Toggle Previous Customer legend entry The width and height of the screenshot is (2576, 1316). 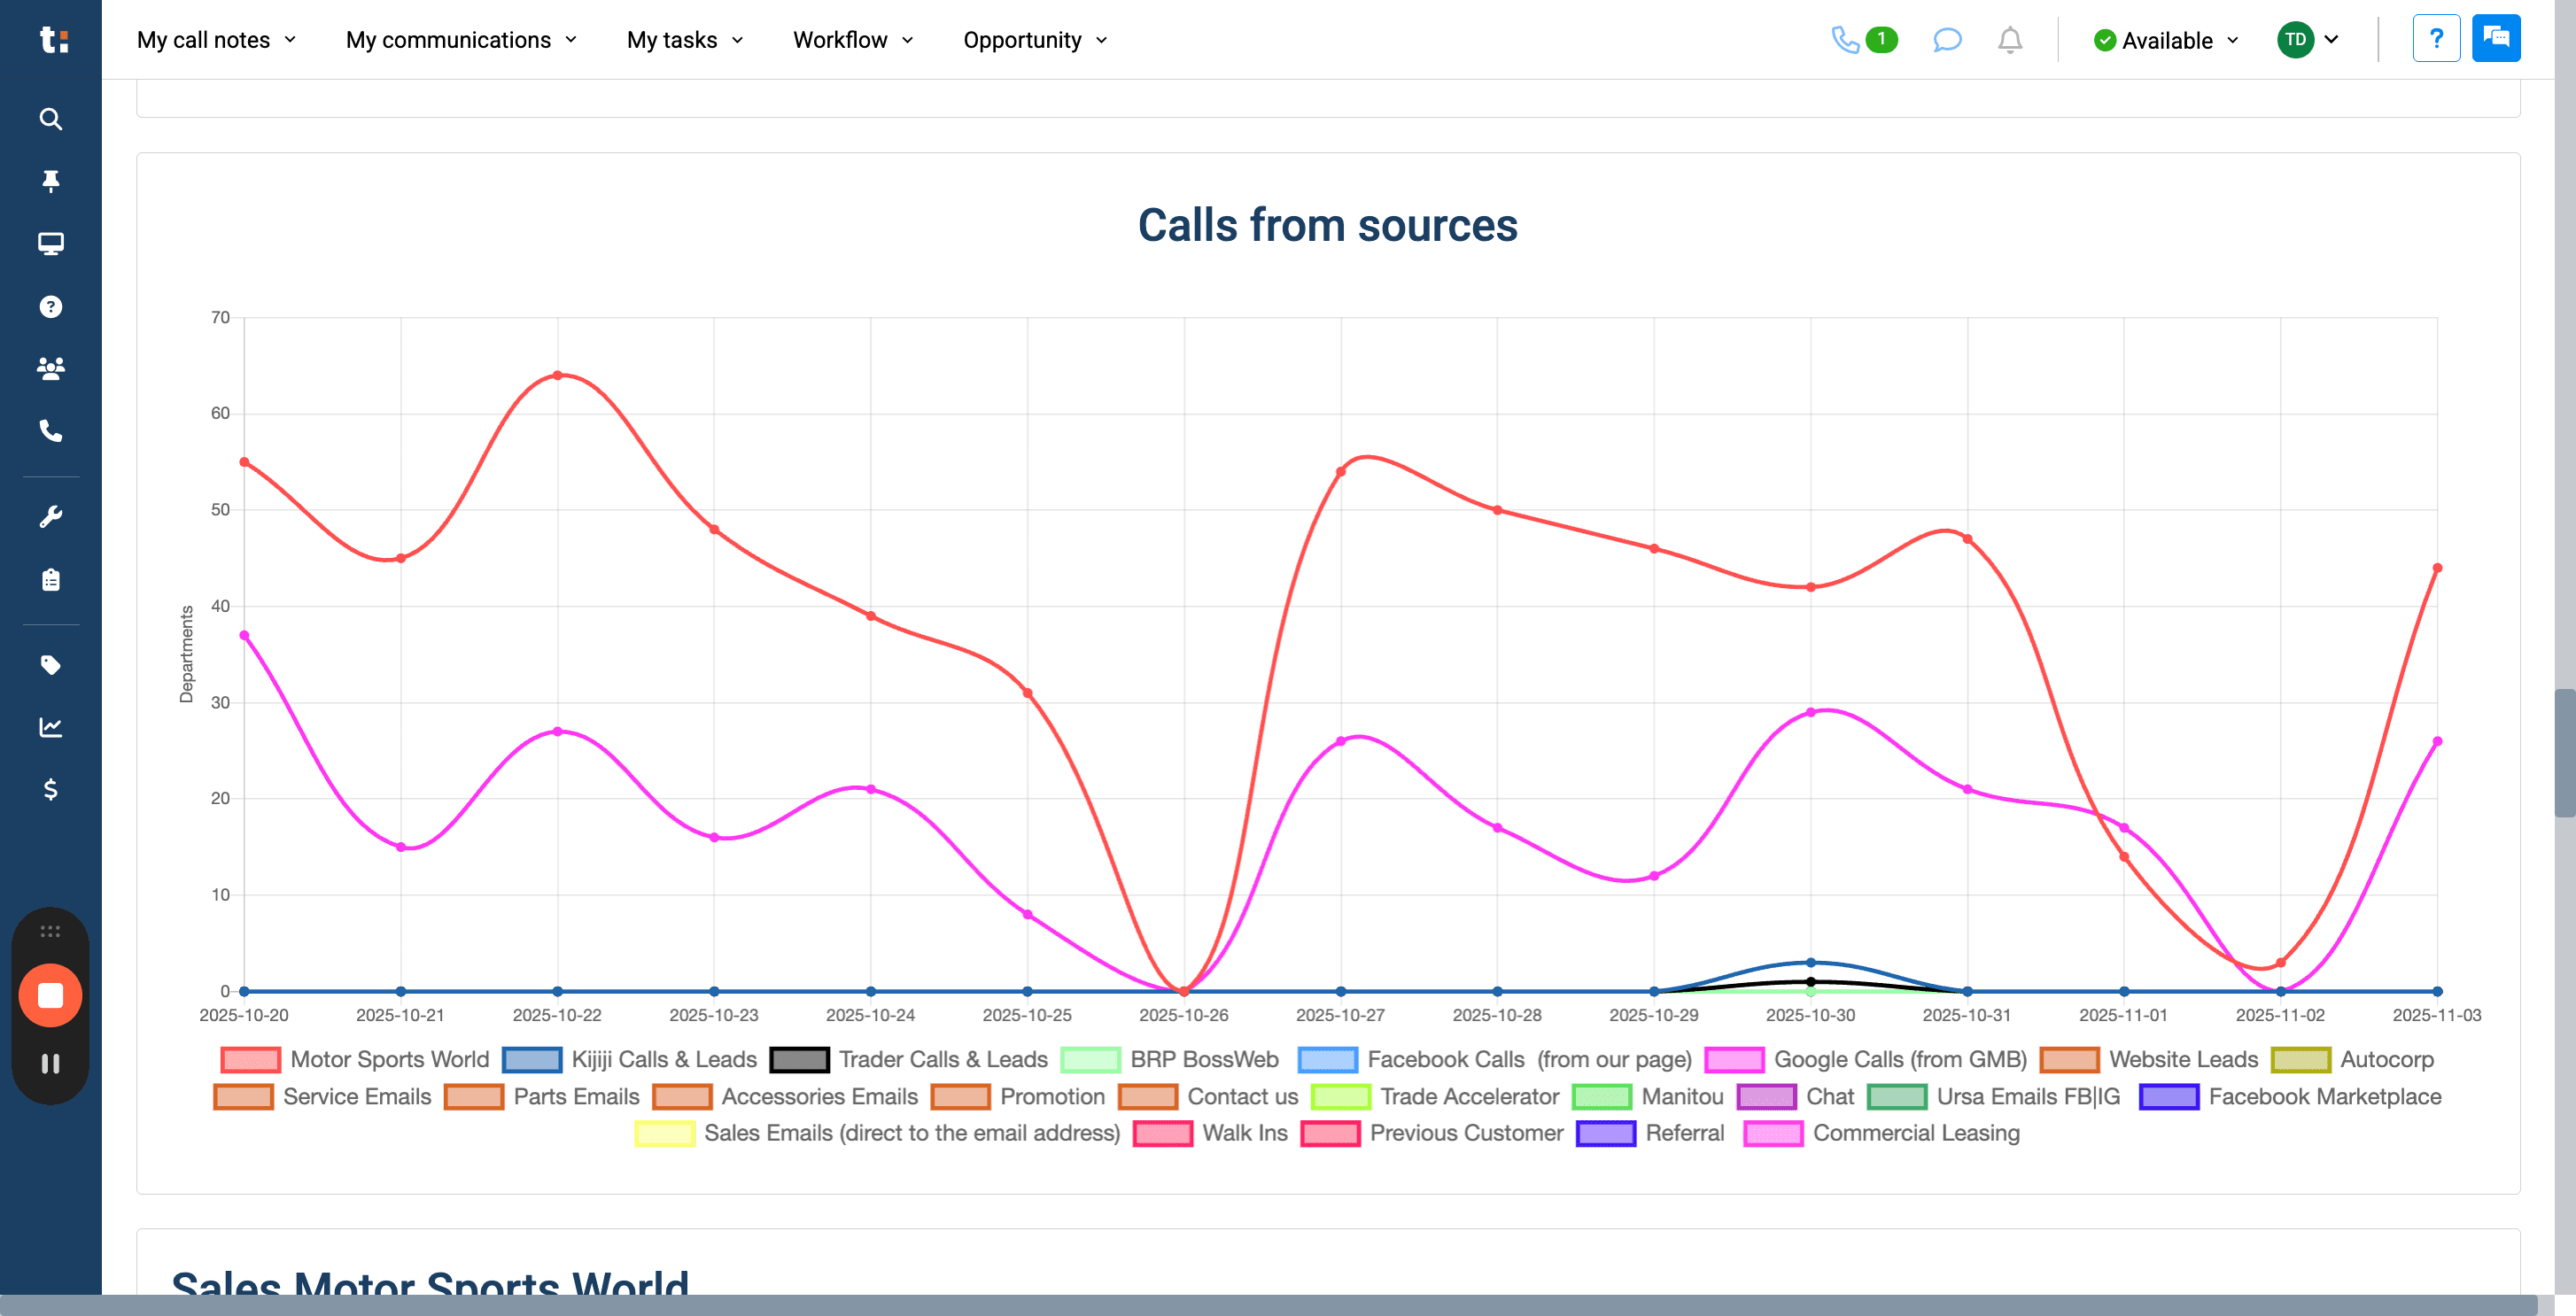coord(1431,1133)
